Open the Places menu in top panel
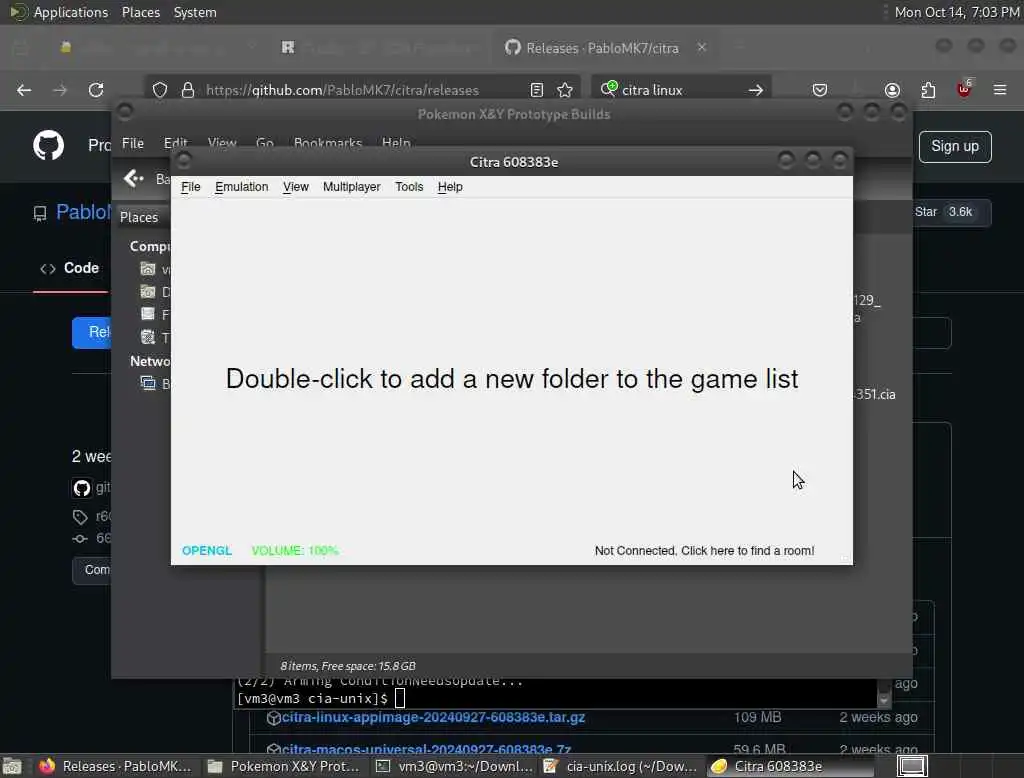Image resolution: width=1024 pixels, height=778 pixels. pyautogui.click(x=140, y=12)
